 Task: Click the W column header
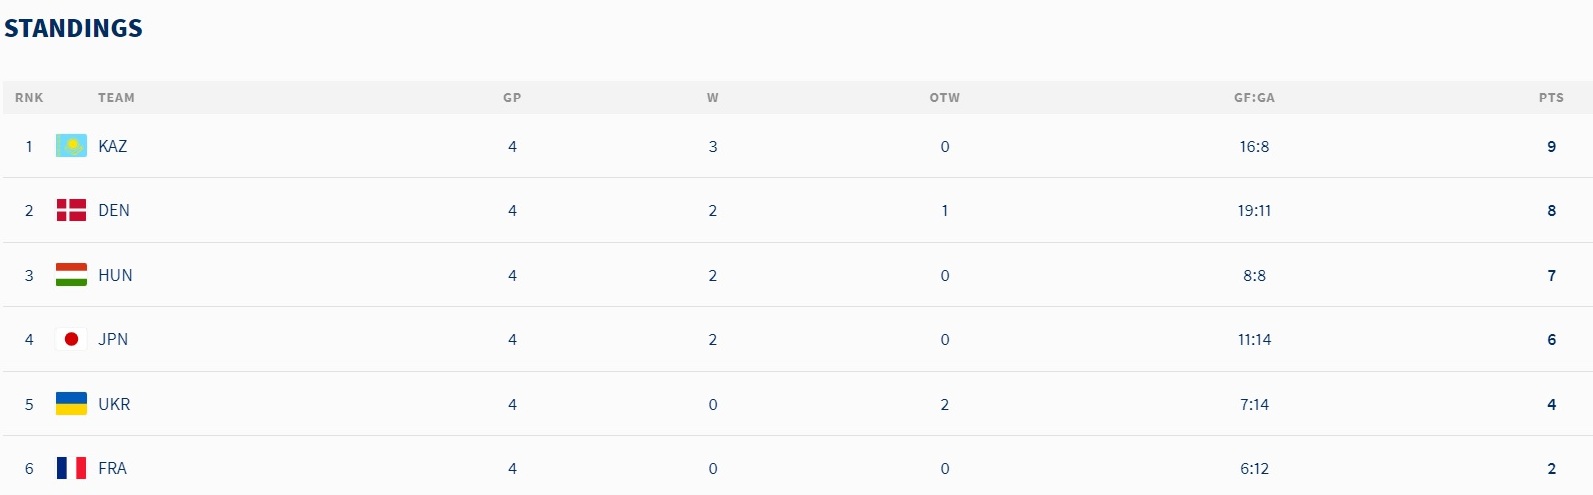pyautogui.click(x=713, y=98)
